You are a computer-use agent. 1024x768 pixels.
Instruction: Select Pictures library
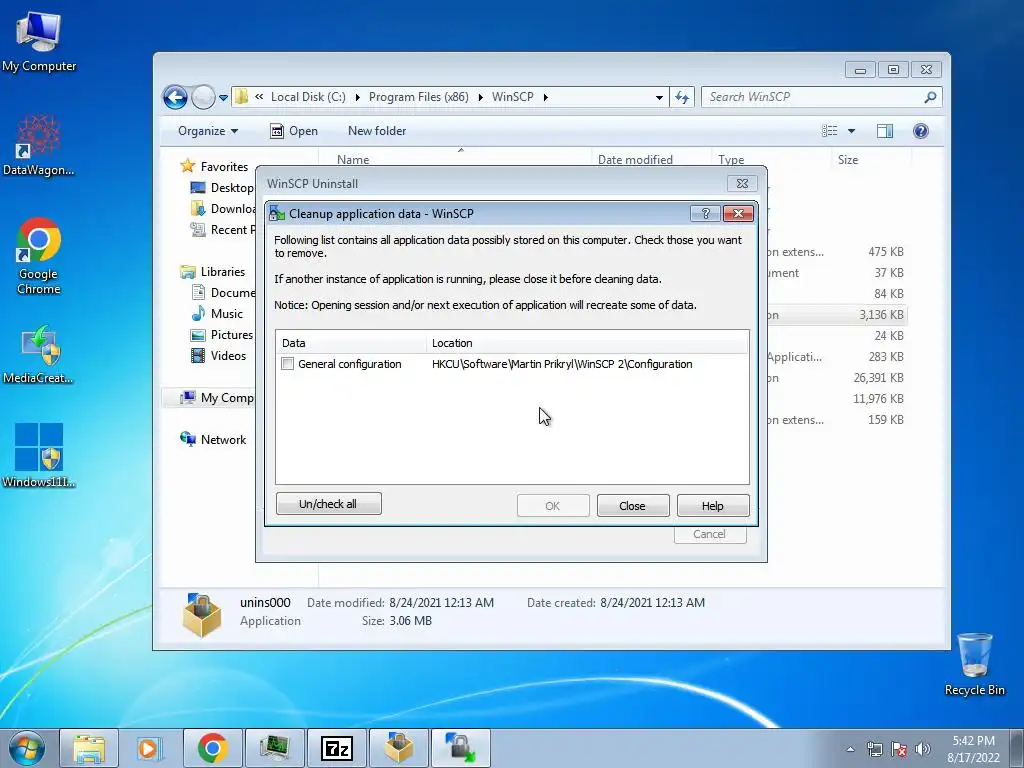coord(222,334)
